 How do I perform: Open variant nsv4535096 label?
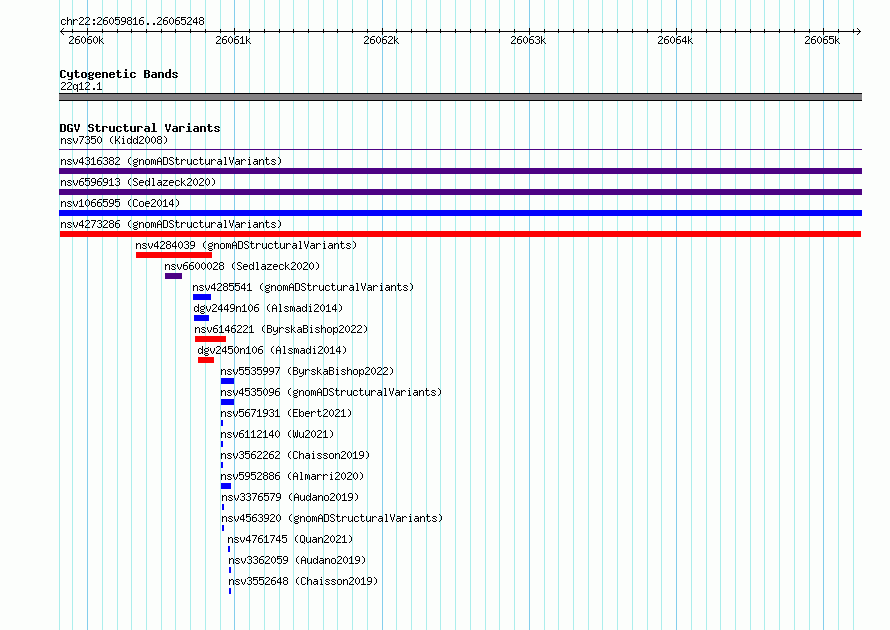coord(331,392)
